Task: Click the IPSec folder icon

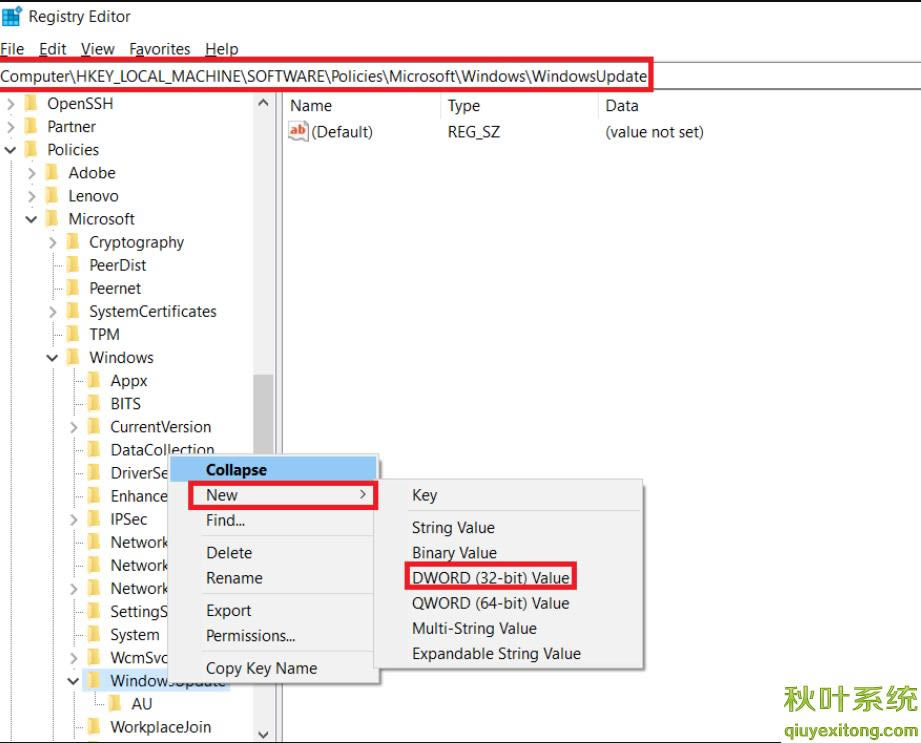Action: pyautogui.click(x=94, y=519)
